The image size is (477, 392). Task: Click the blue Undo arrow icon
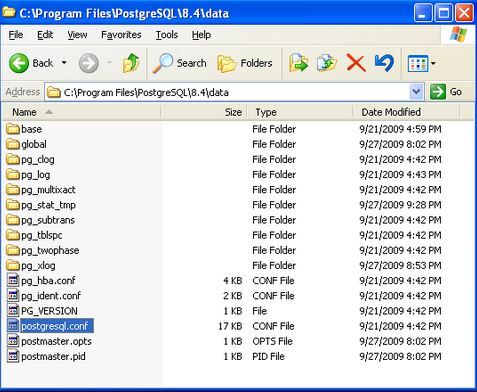click(x=384, y=63)
